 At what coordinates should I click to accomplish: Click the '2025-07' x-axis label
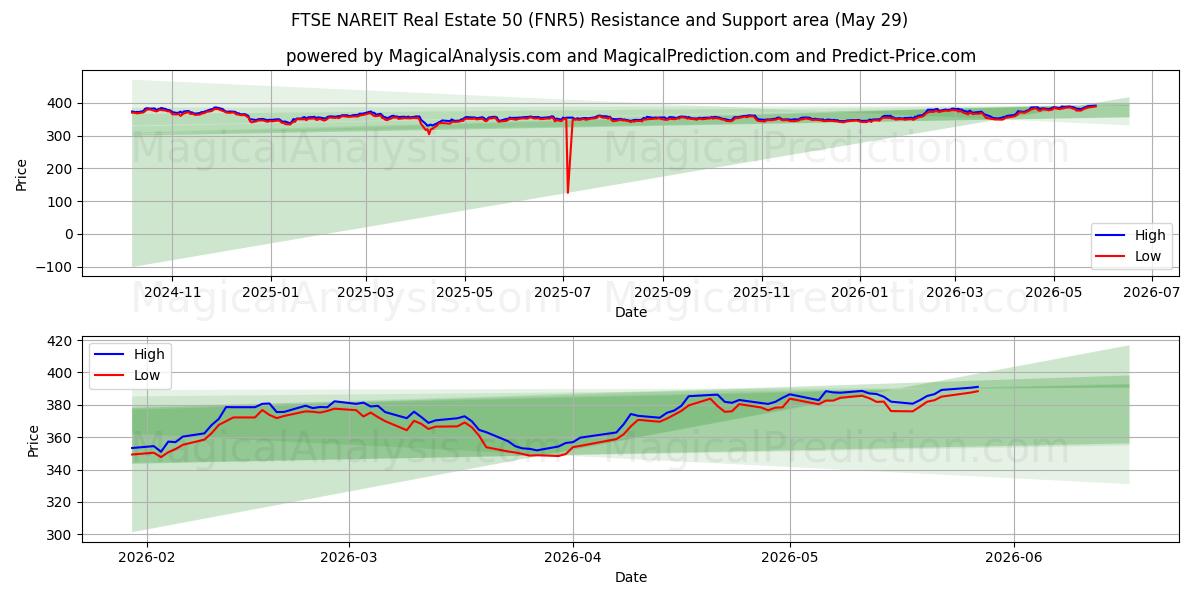[x=564, y=292]
